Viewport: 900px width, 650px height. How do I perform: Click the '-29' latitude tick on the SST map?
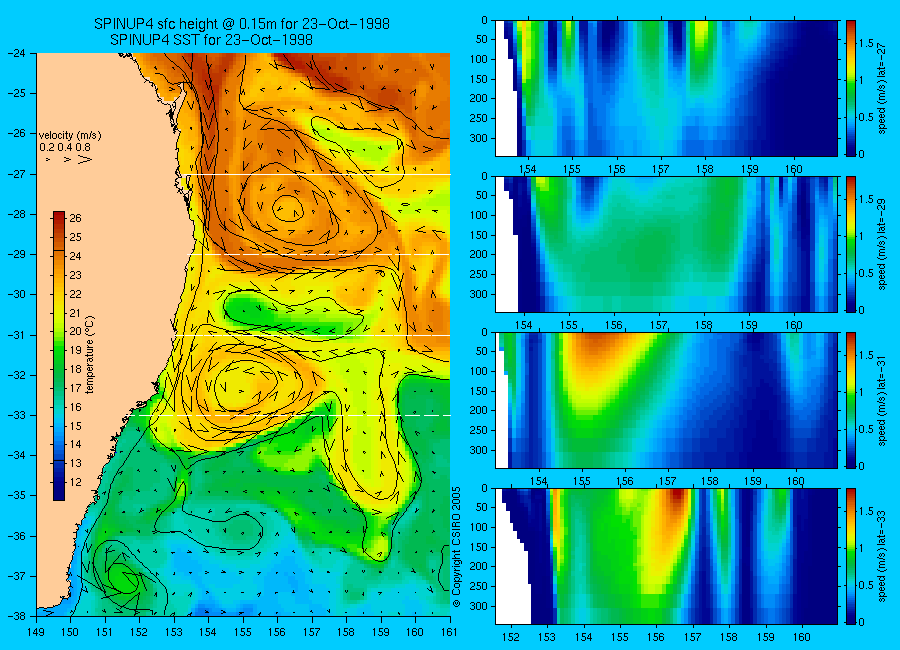[17, 254]
